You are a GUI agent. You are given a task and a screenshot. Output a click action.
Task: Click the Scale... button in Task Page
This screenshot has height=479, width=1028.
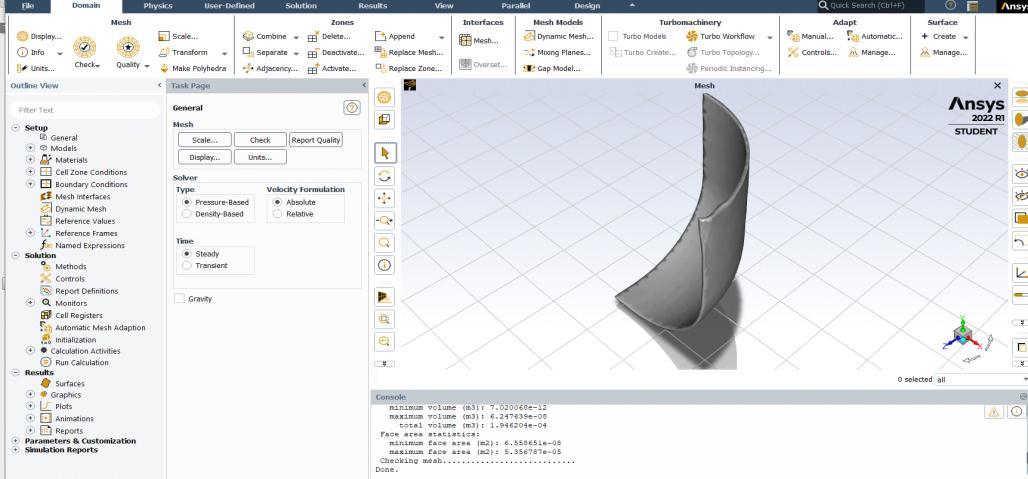click(205, 140)
